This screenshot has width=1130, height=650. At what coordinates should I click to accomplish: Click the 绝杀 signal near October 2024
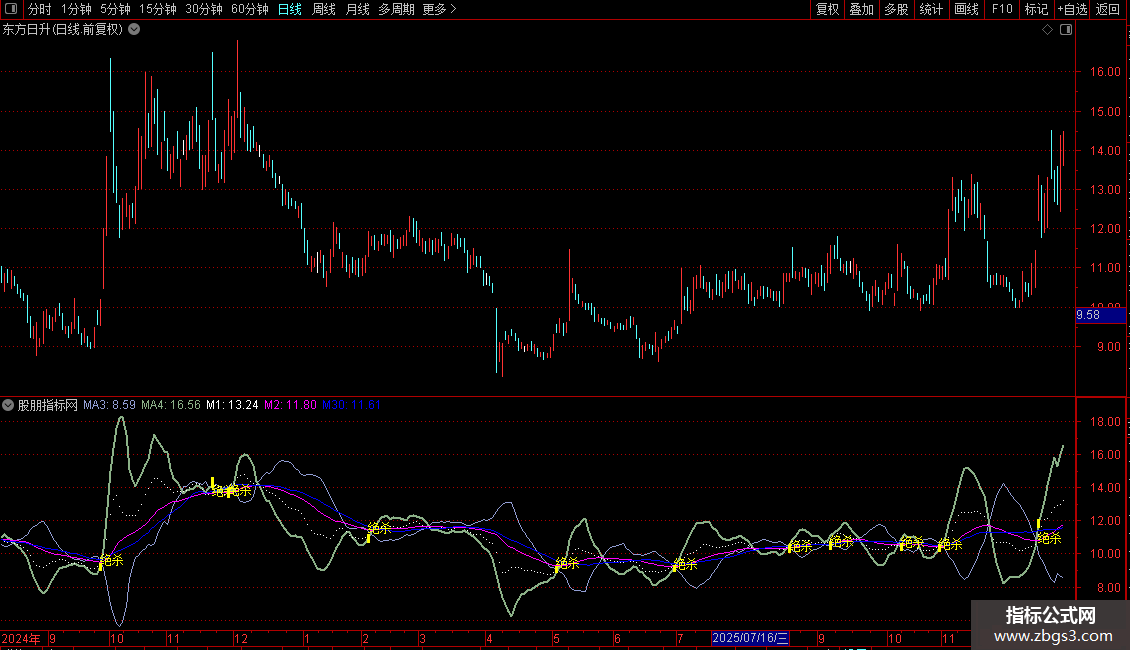(112, 560)
